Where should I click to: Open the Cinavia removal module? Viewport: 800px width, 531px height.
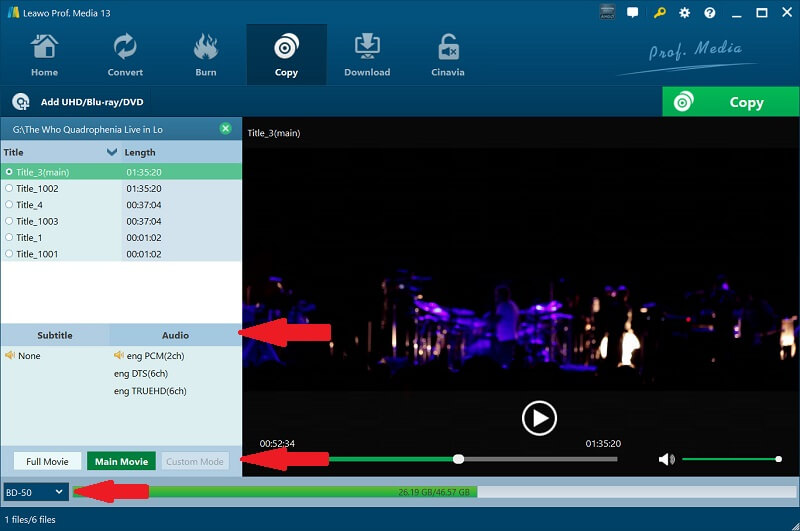click(x=447, y=55)
